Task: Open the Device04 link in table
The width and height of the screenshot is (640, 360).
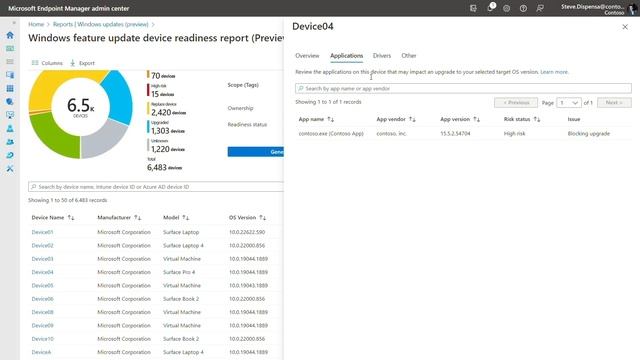Action: [x=42, y=272]
